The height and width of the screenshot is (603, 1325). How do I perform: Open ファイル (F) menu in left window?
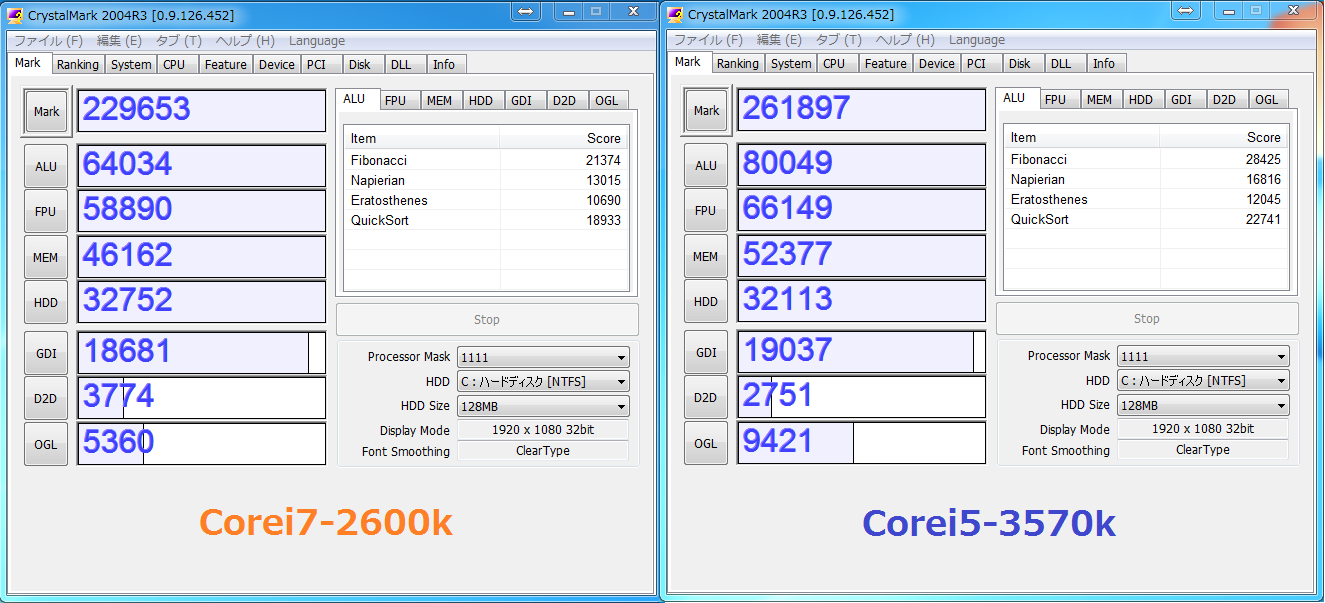click(x=48, y=41)
